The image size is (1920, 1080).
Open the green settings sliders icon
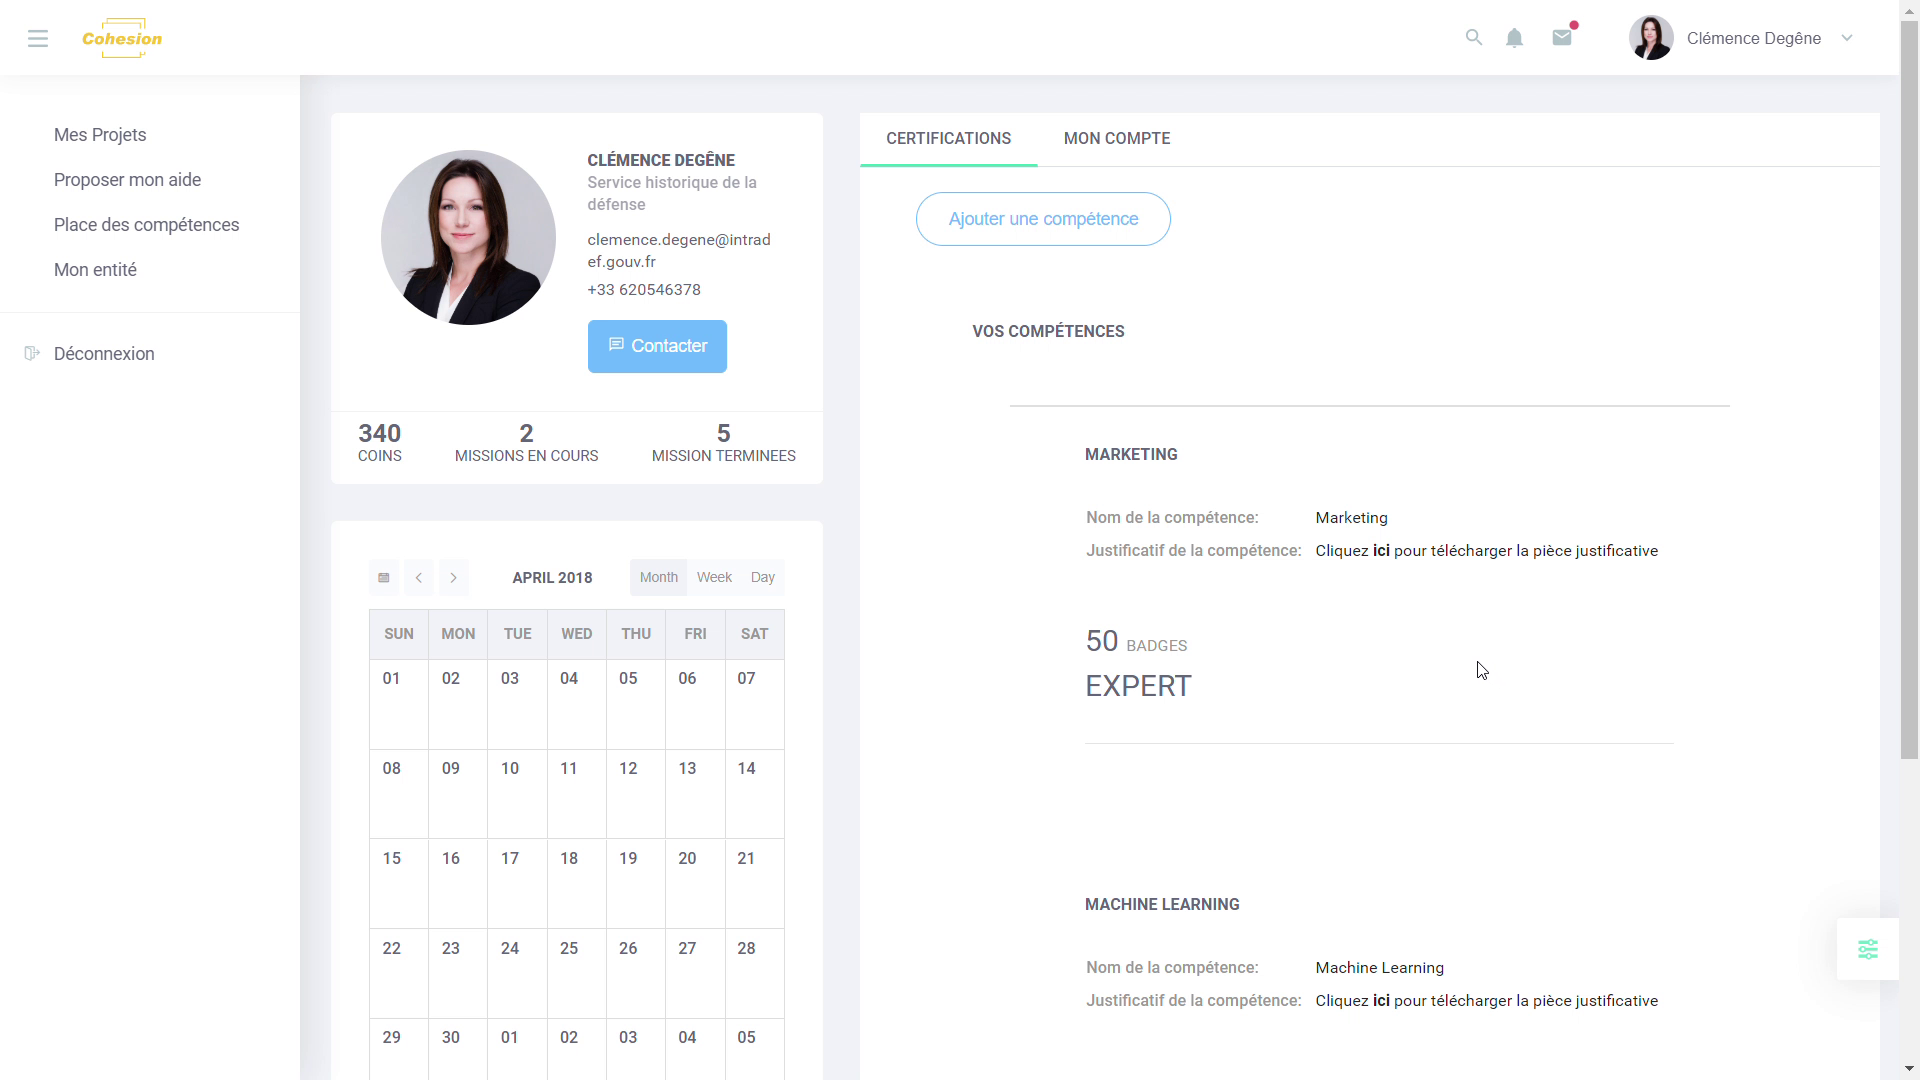click(x=1868, y=948)
